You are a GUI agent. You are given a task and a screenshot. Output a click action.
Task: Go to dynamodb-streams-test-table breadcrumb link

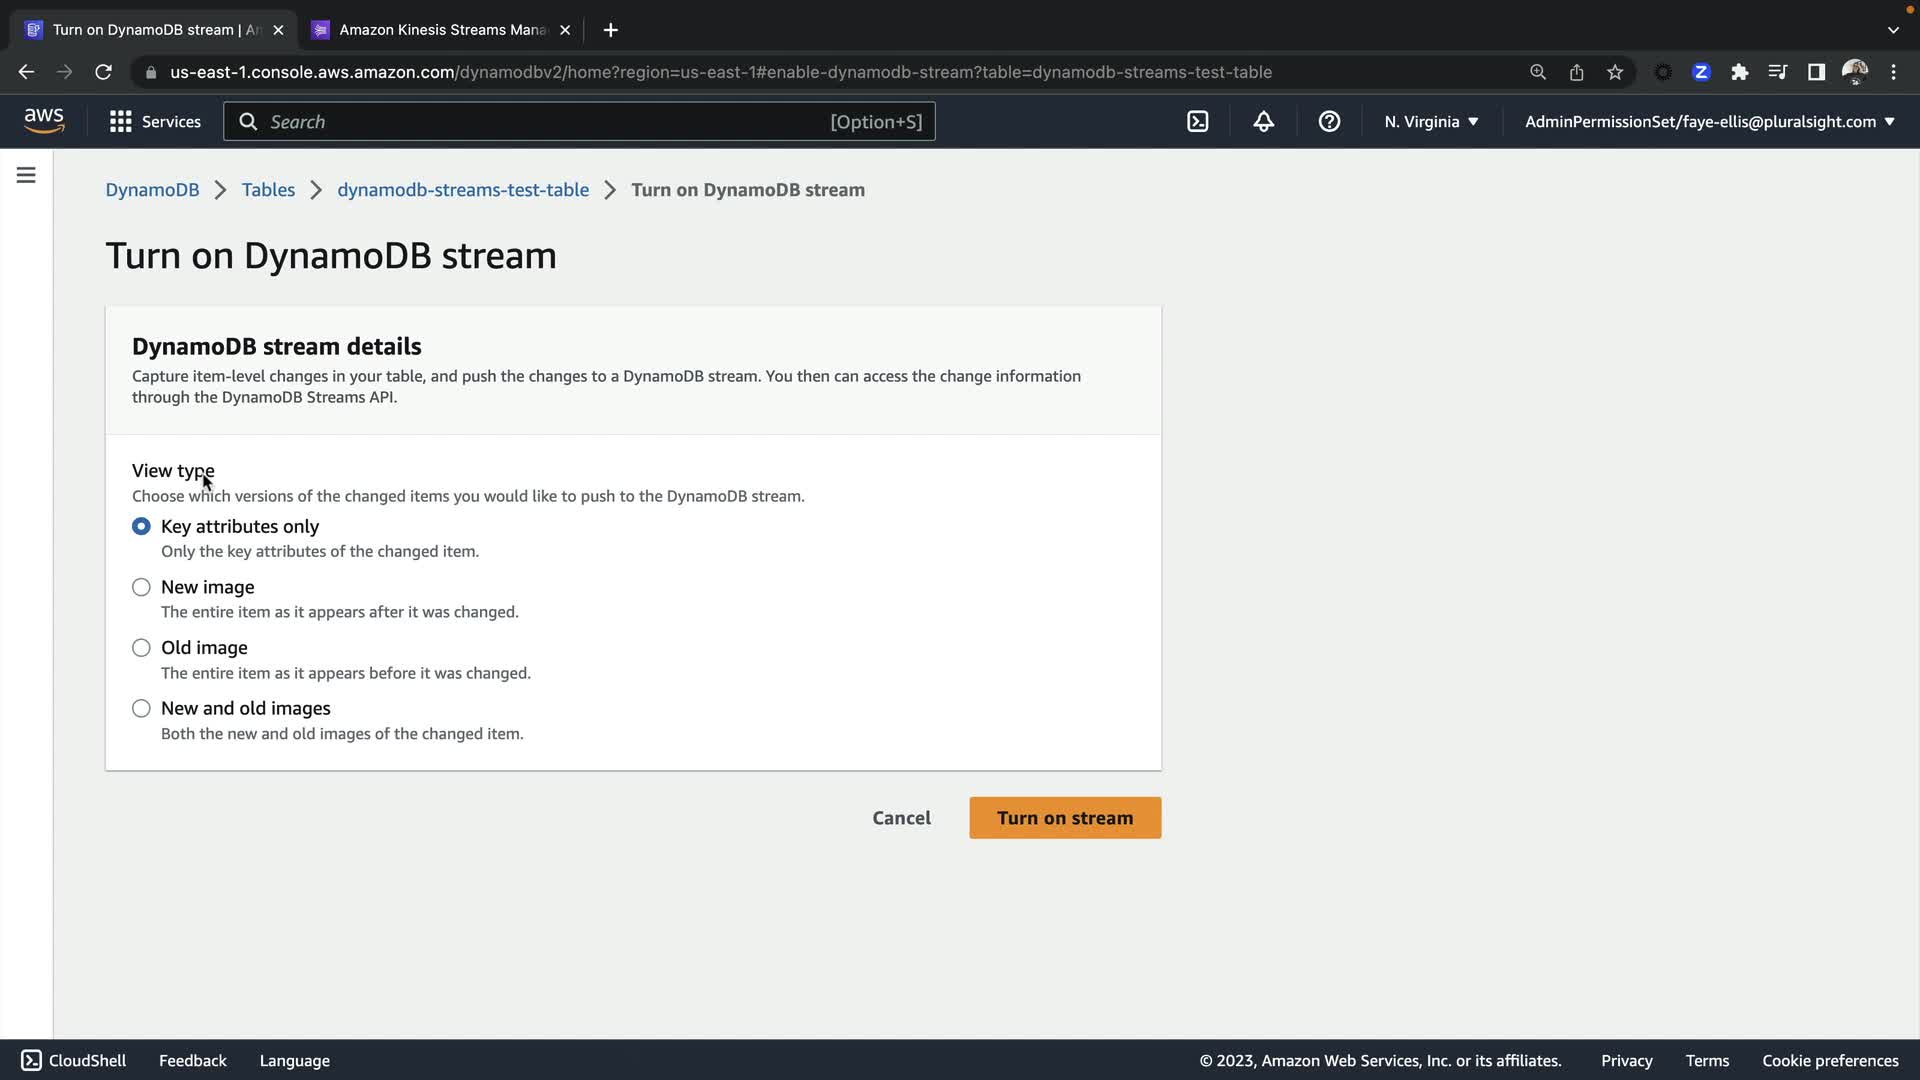pyautogui.click(x=462, y=190)
